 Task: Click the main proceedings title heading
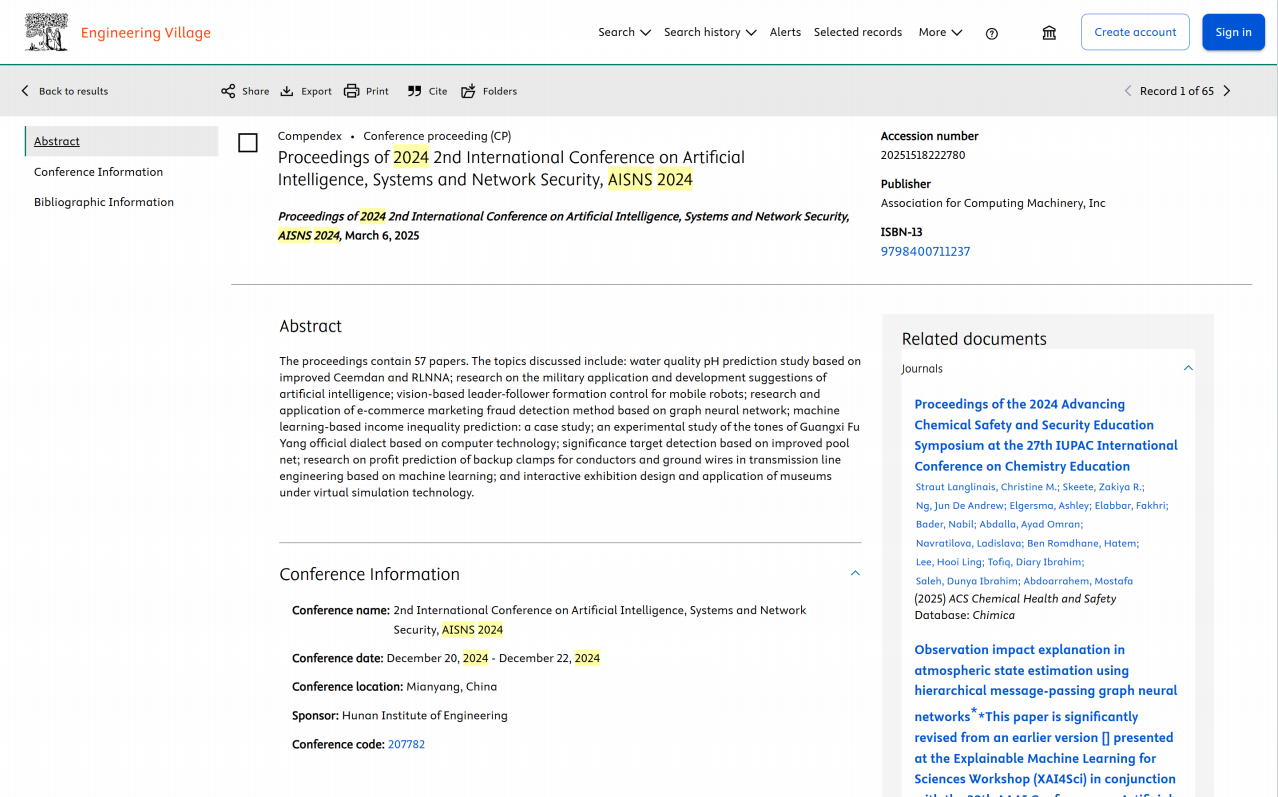click(x=511, y=169)
